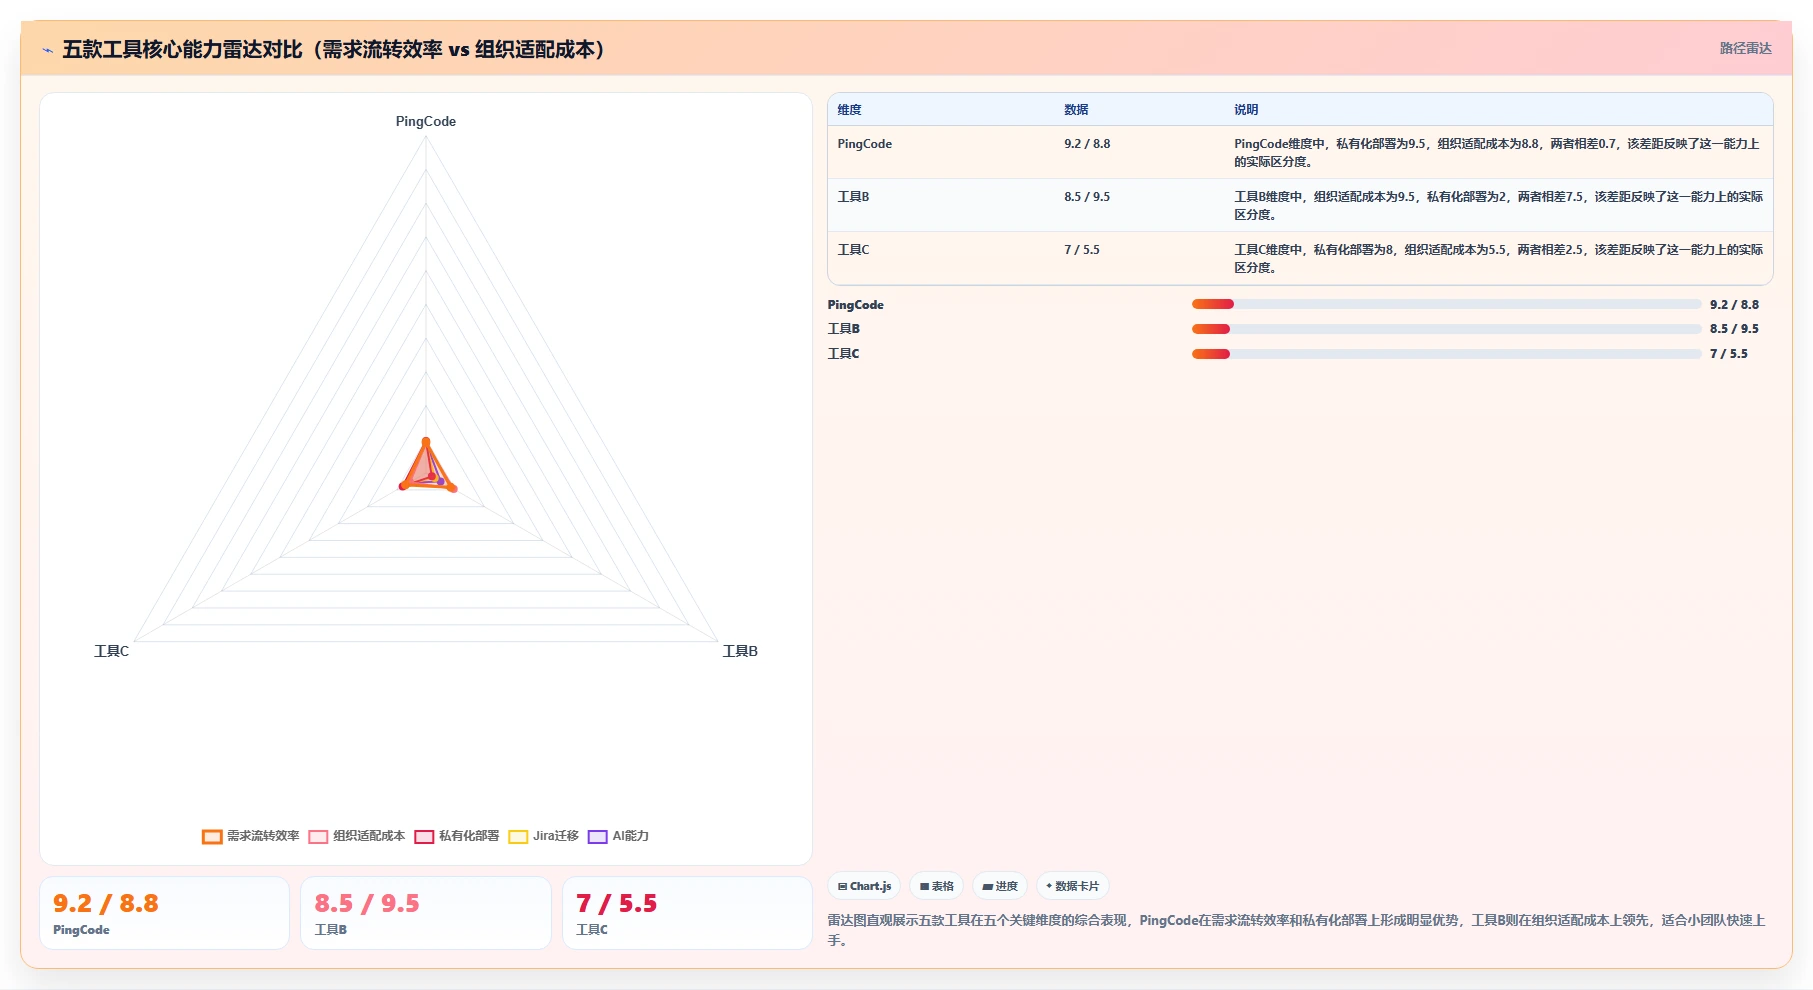Screen dimensions: 1813x990
Task: Open the PingCode summary card showing 9.2 / 8.8
Action: [x=165, y=913]
